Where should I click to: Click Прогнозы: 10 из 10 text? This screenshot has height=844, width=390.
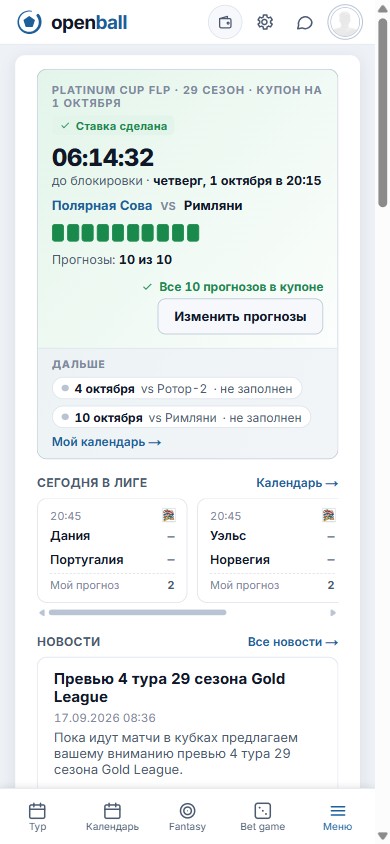pyautogui.click(x=112, y=260)
